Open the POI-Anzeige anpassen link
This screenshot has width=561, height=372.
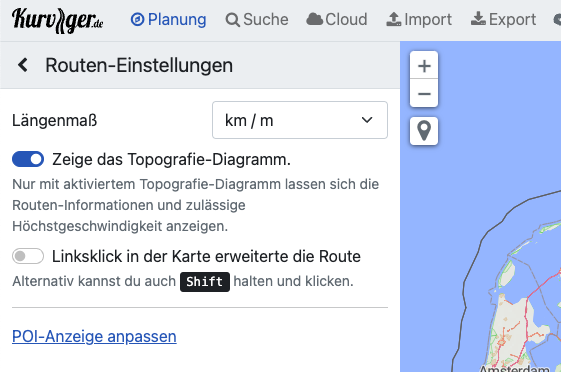94,336
